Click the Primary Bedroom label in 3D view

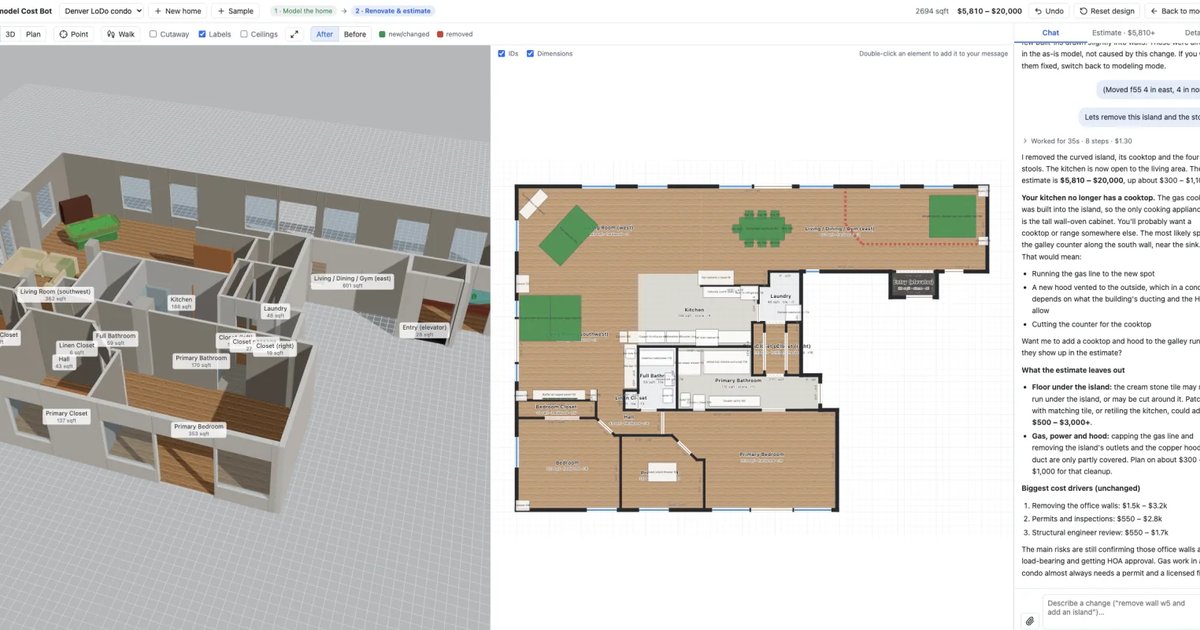pyautogui.click(x=199, y=430)
